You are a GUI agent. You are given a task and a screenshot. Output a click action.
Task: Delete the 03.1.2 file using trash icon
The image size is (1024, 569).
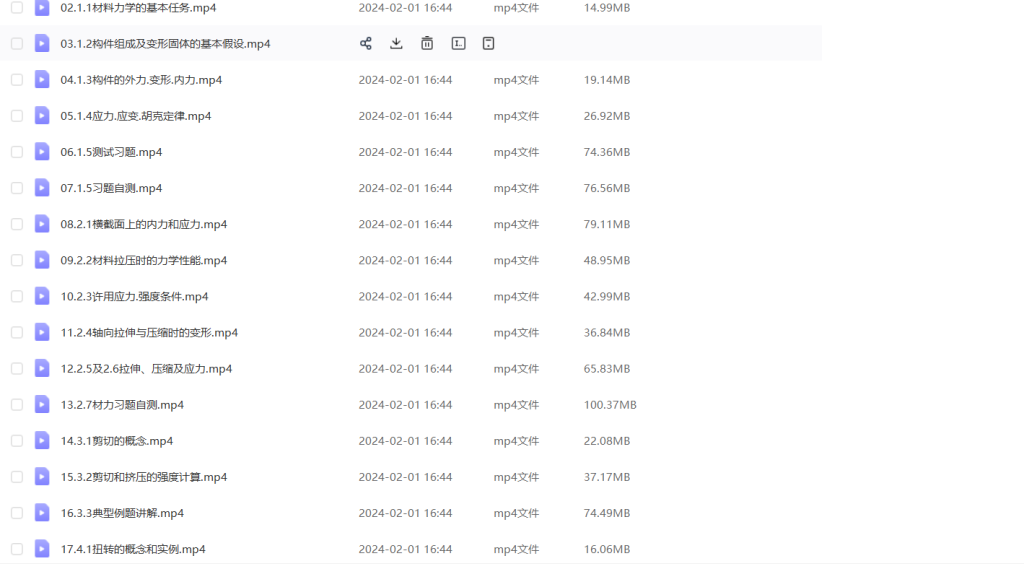(427, 44)
